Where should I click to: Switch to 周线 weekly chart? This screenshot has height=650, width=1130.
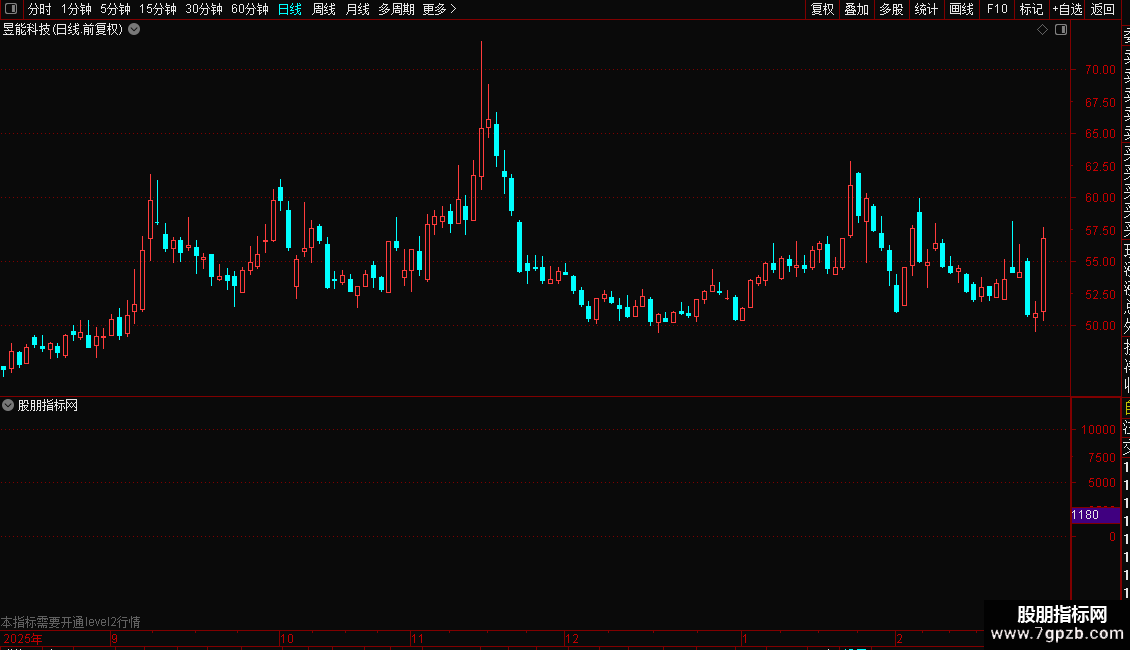324,9
